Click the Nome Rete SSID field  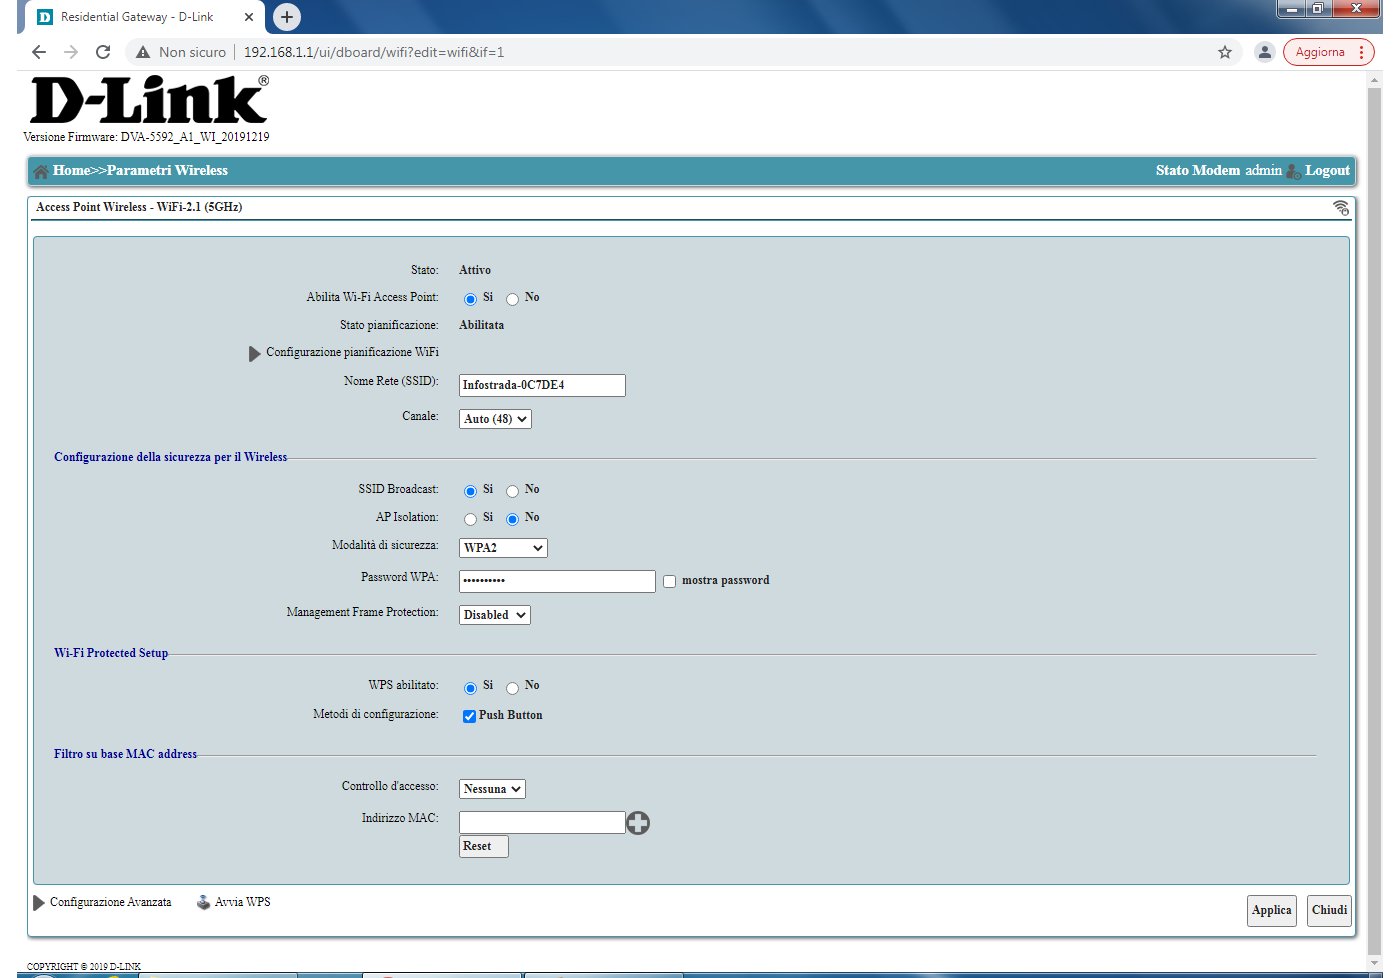coord(542,385)
